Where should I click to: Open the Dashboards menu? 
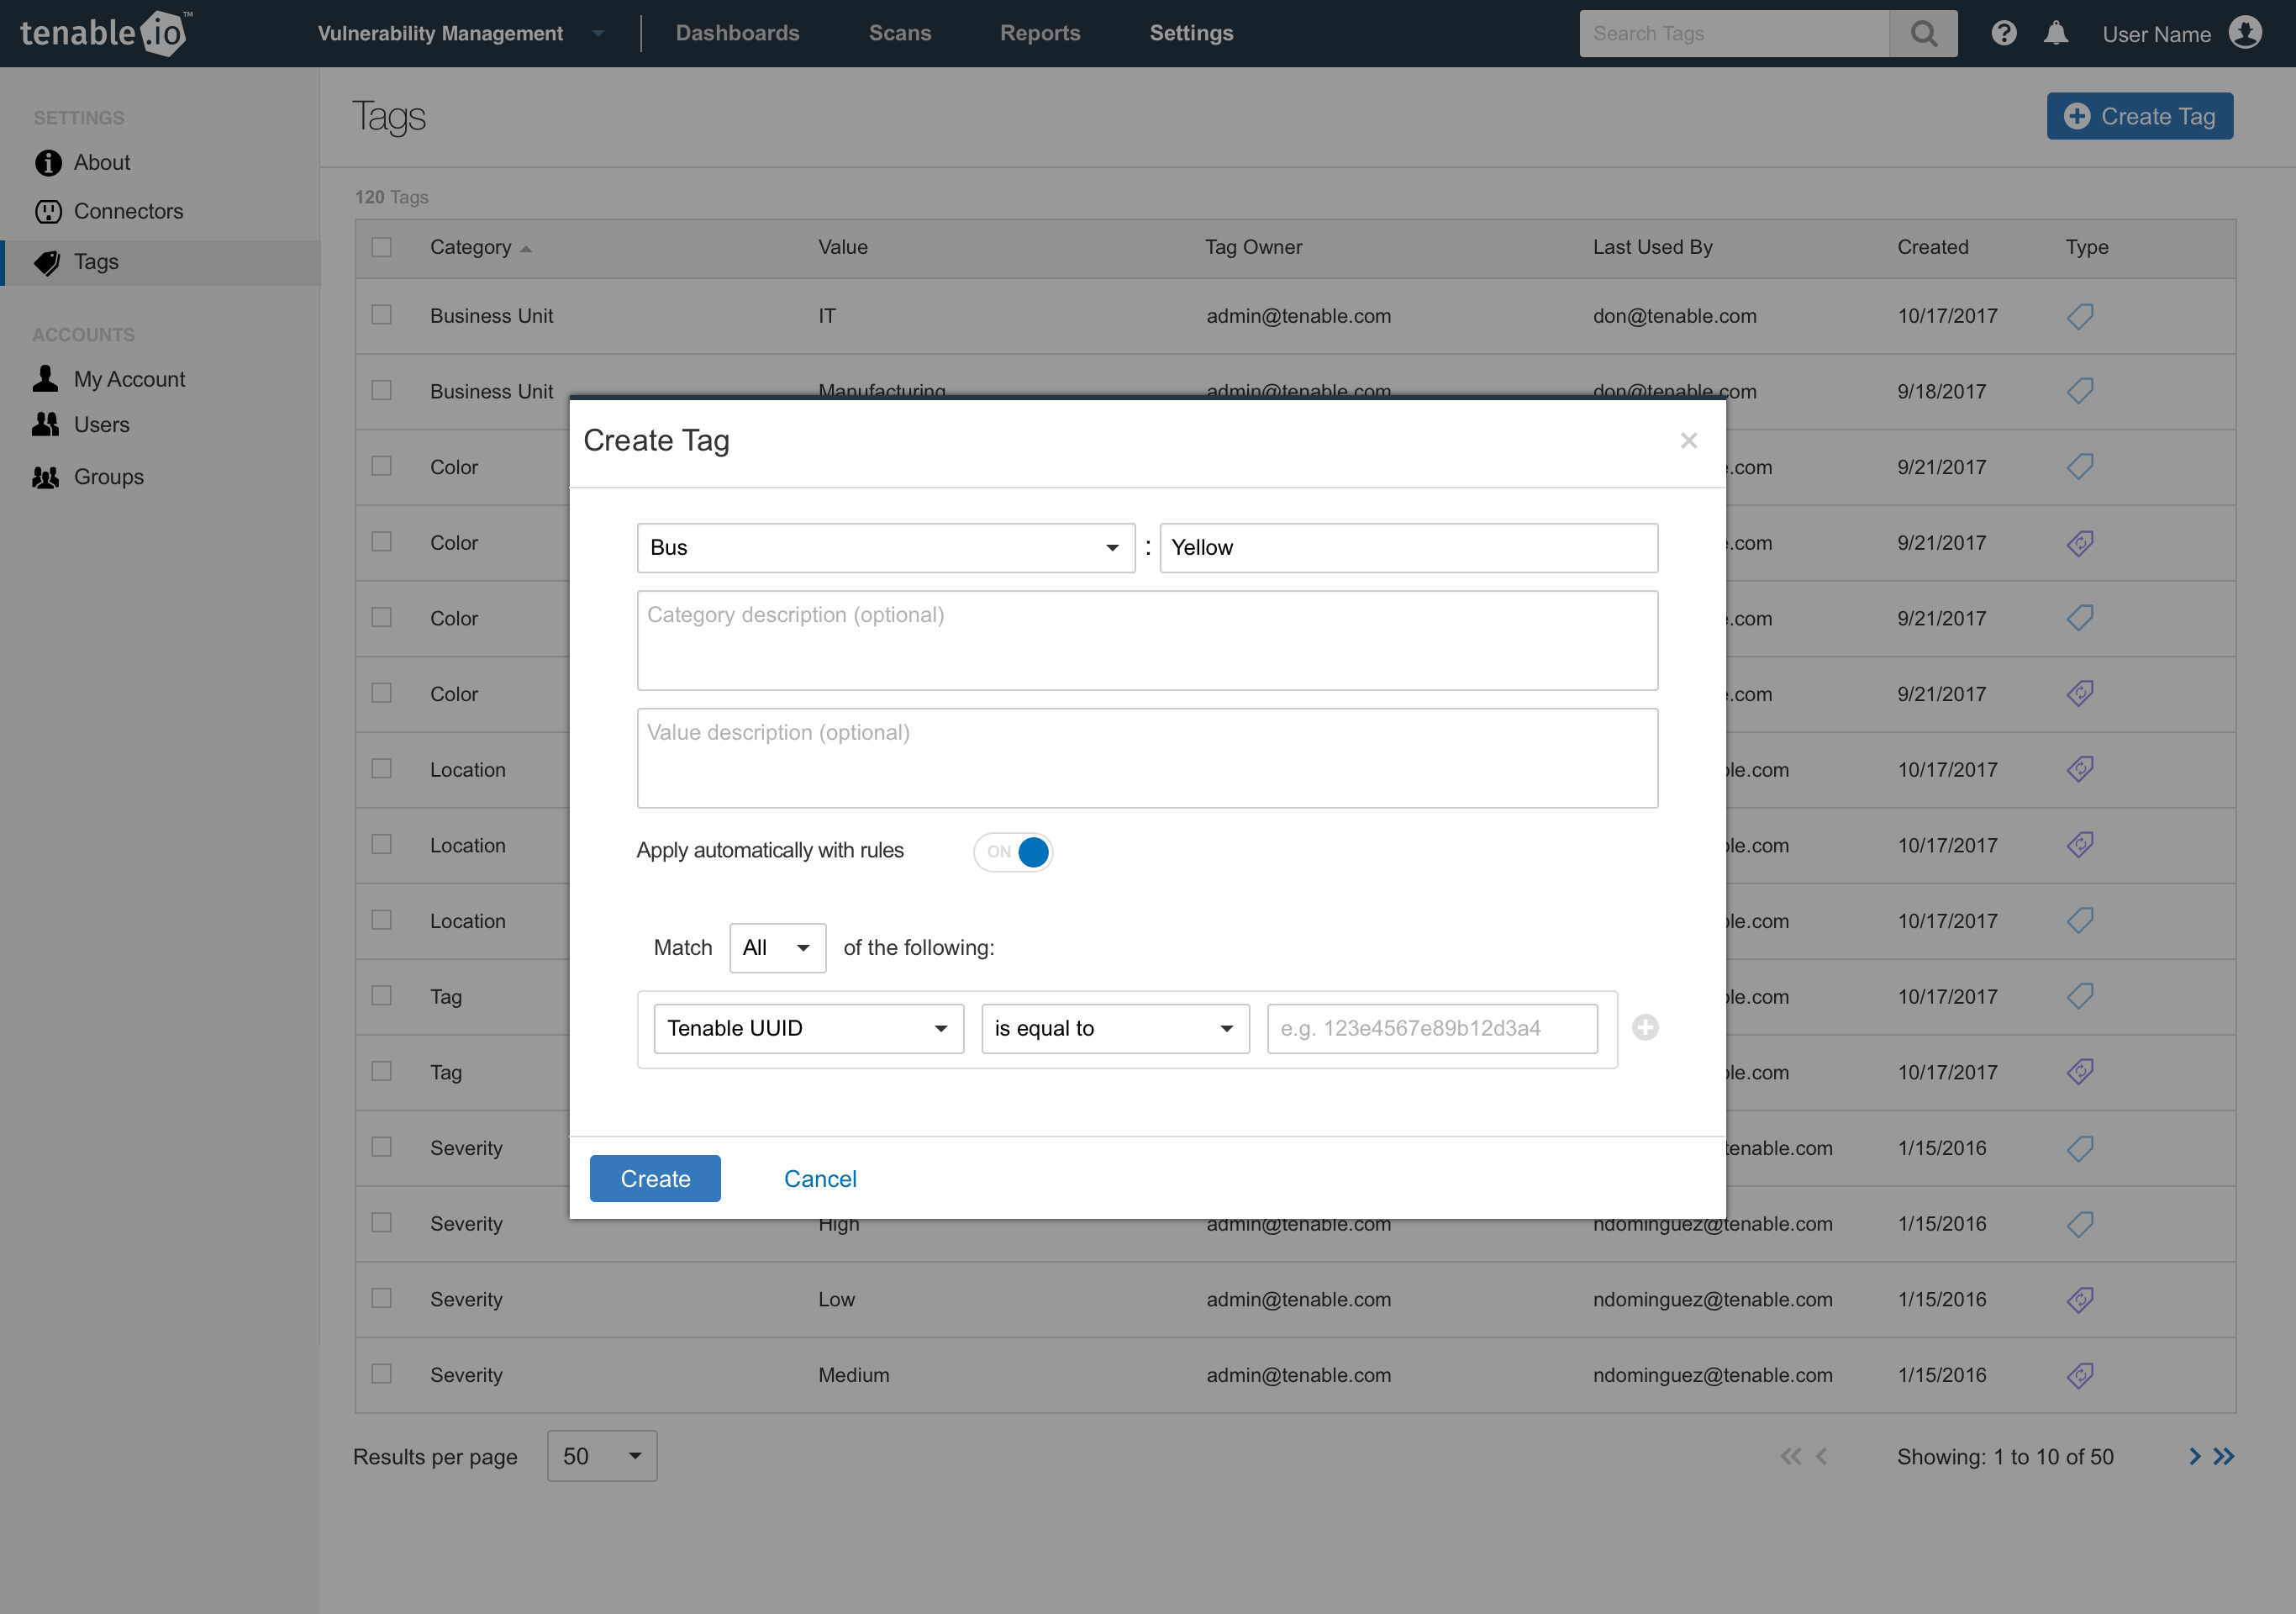[x=737, y=33]
